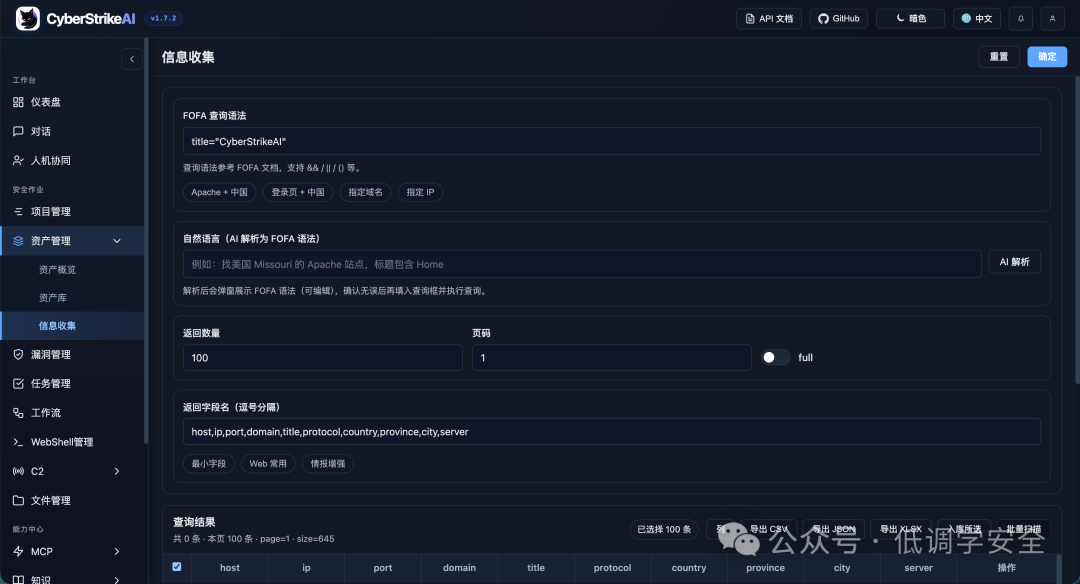Image resolution: width=1080 pixels, height=584 pixels.
Task: Click the 入库所选 button
Action: click(x=964, y=529)
